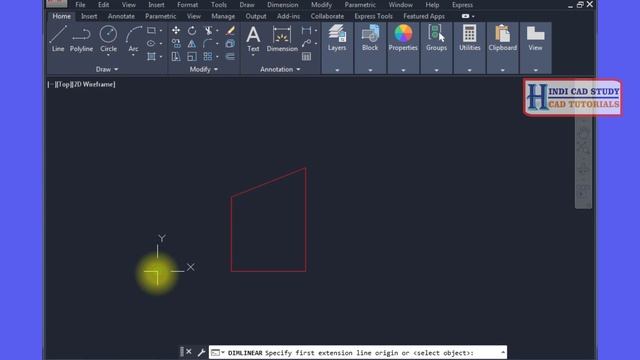Select the Text annotation tool
The width and height of the screenshot is (640, 360).
pyautogui.click(x=253, y=39)
